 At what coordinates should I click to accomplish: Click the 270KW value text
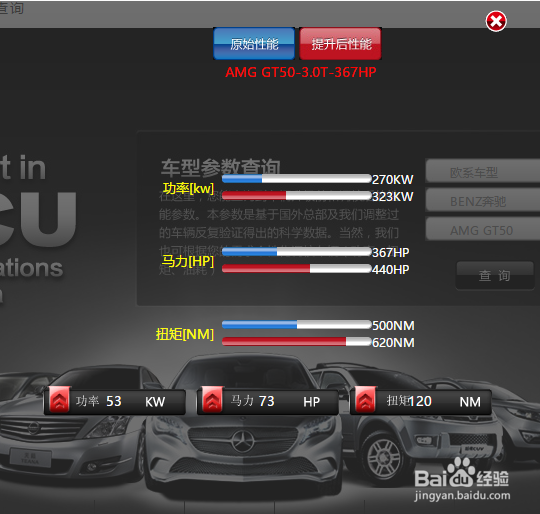[x=393, y=179]
